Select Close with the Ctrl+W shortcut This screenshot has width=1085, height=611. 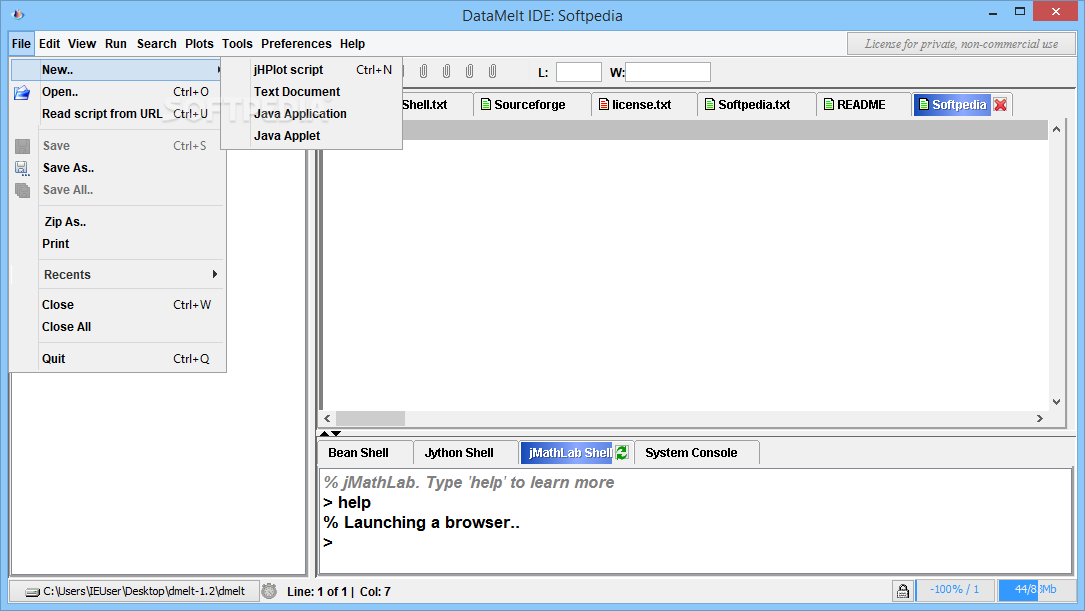pyautogui.click(x=118, y=305)
